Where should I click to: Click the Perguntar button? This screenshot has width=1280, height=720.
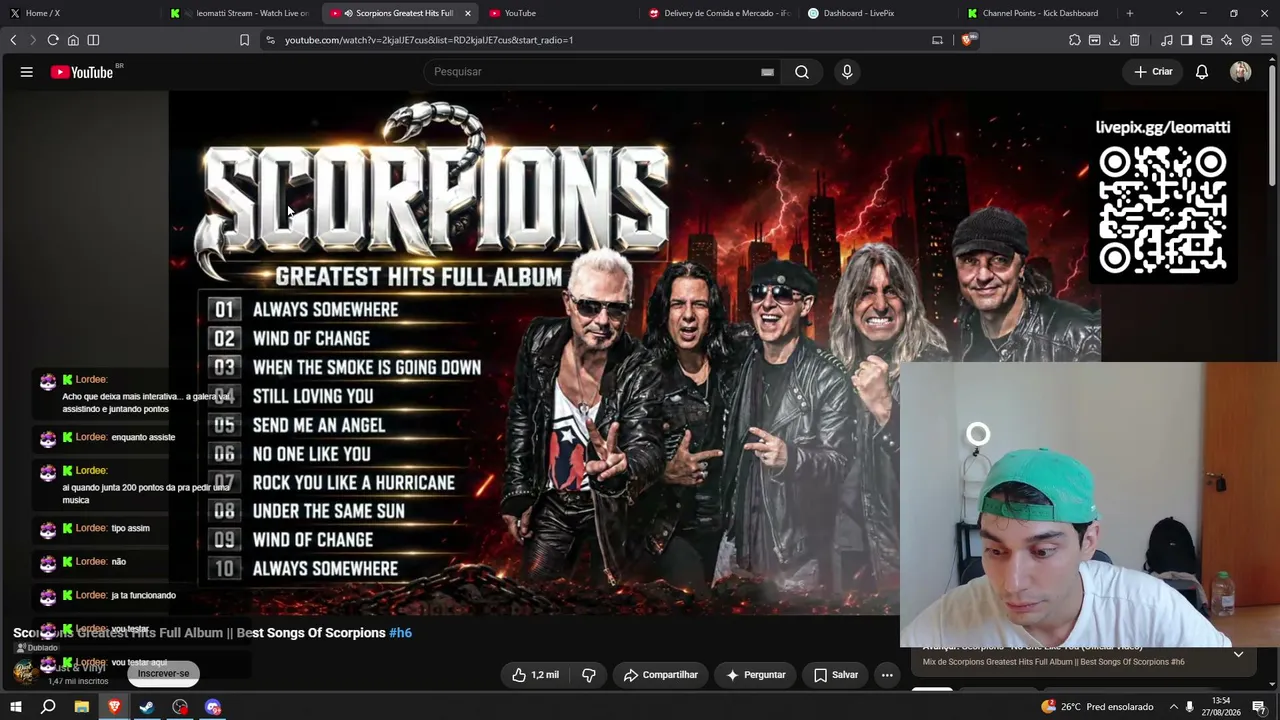click(x=756, y=675)
